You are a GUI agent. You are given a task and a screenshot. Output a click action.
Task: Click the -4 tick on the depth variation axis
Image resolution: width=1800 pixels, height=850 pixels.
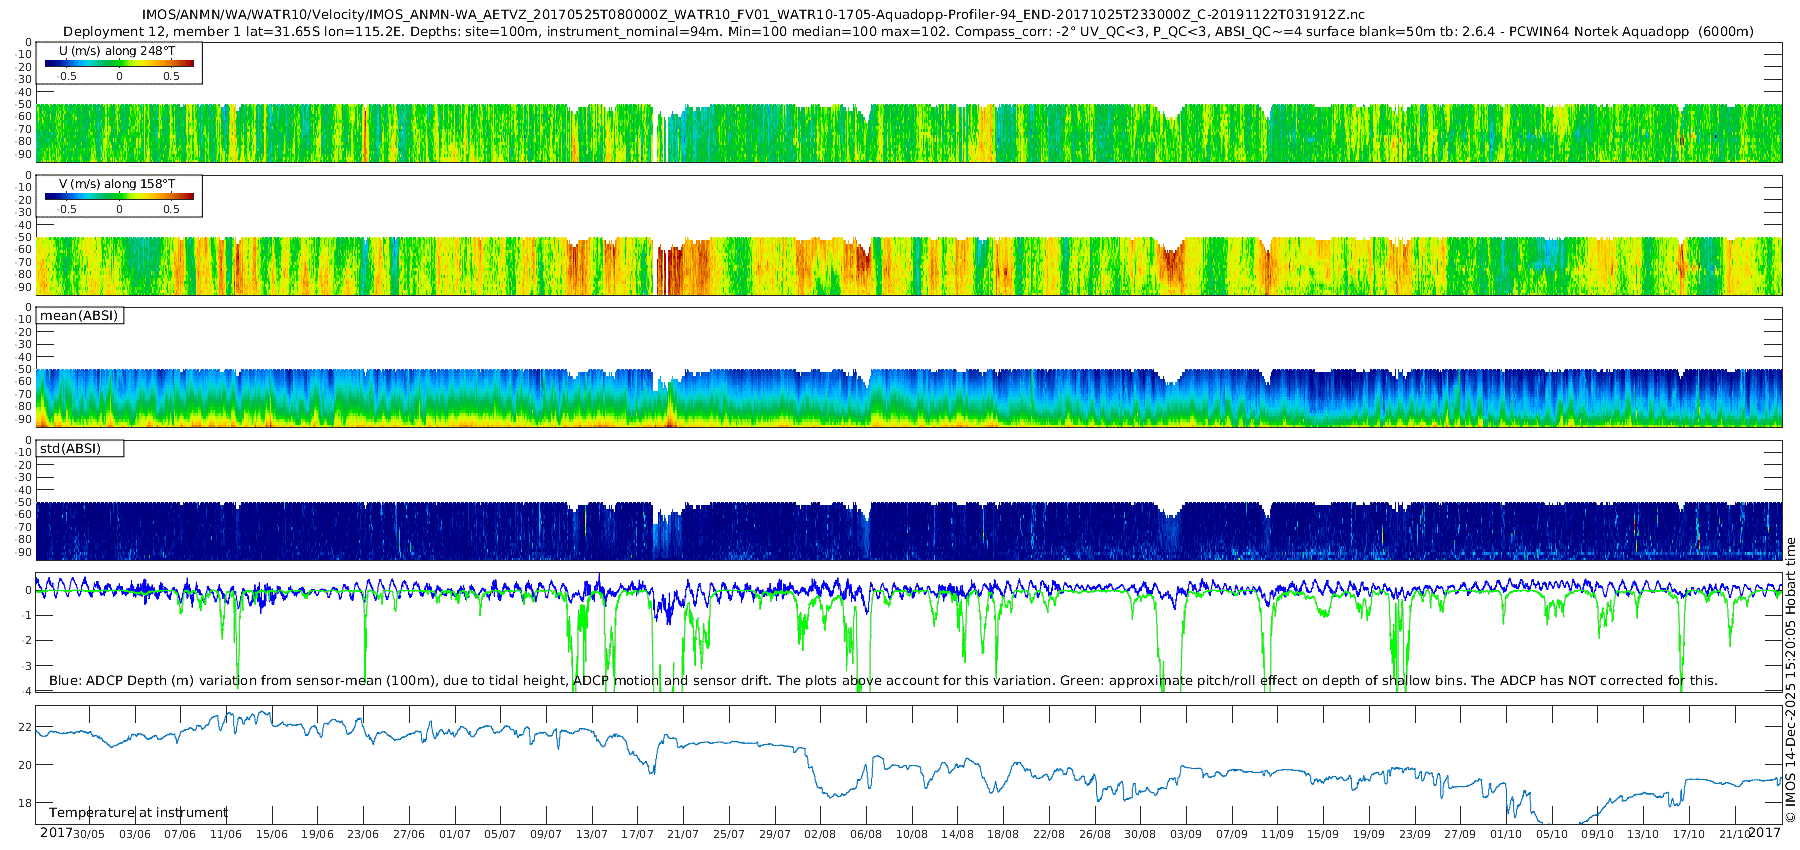[x=25, y=691]
